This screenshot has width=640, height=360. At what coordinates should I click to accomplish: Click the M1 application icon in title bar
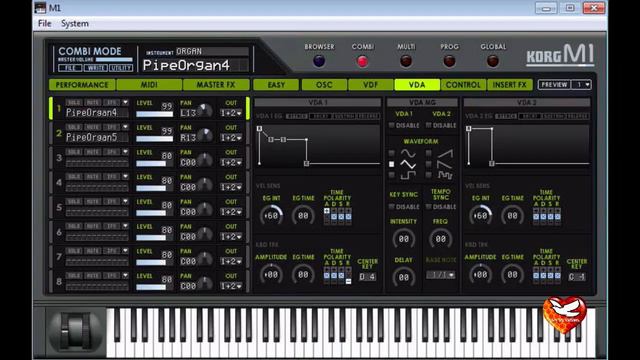(40, 7)
